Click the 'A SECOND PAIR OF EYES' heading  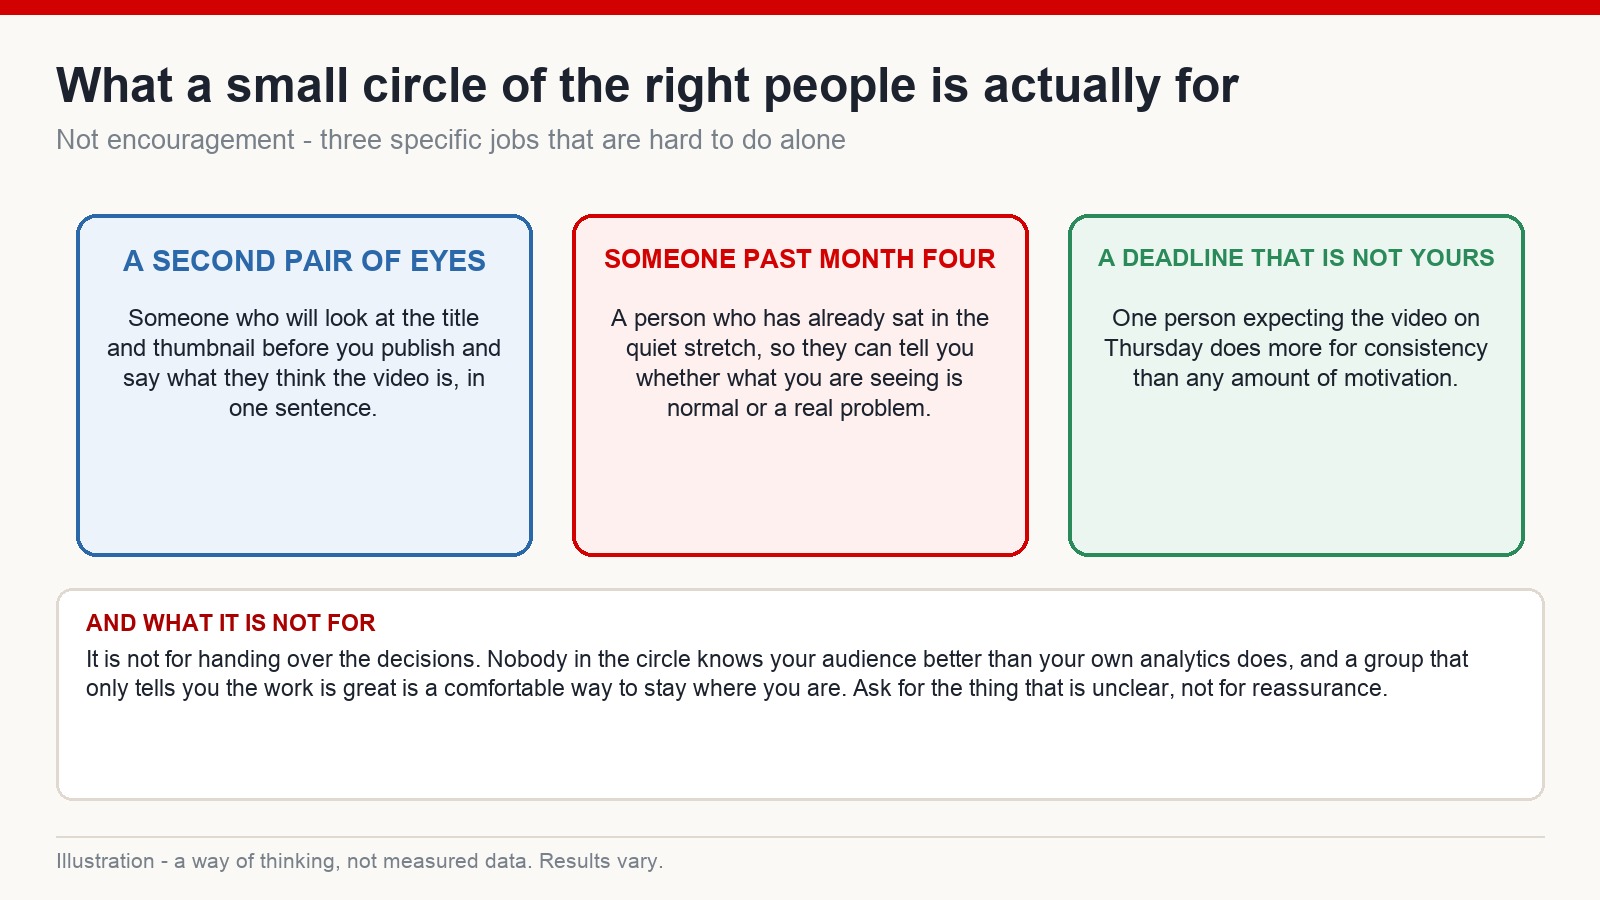tap(304, 261)
